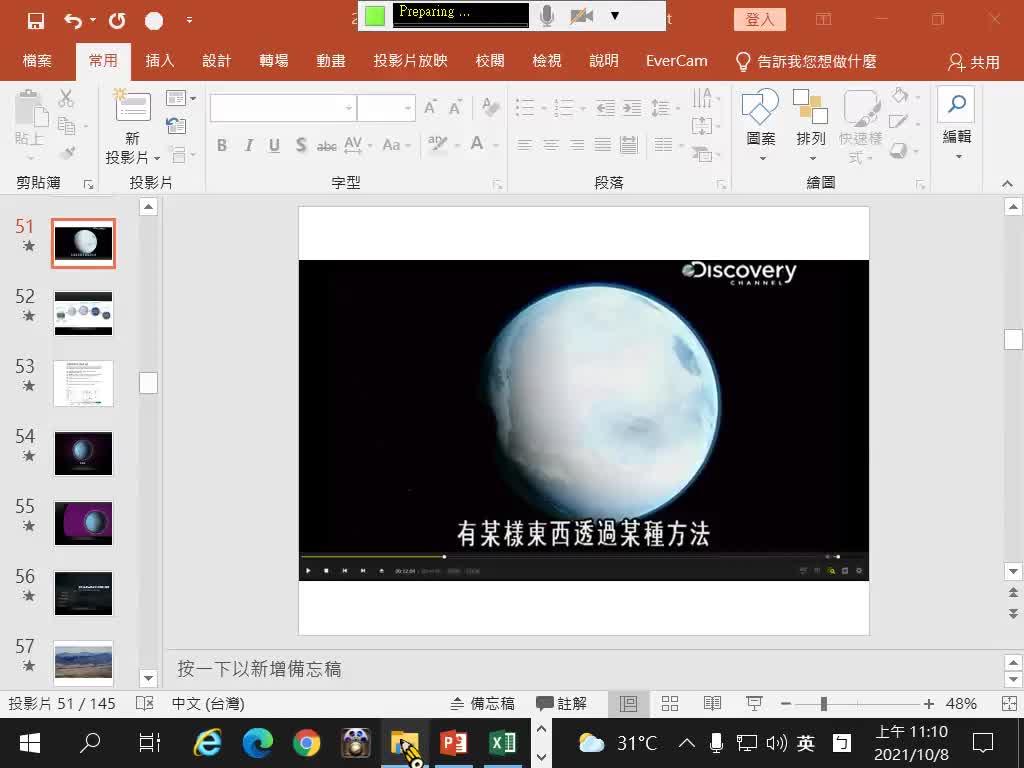
Task: Apply bullet list formatting
Action: click(524, 107)
